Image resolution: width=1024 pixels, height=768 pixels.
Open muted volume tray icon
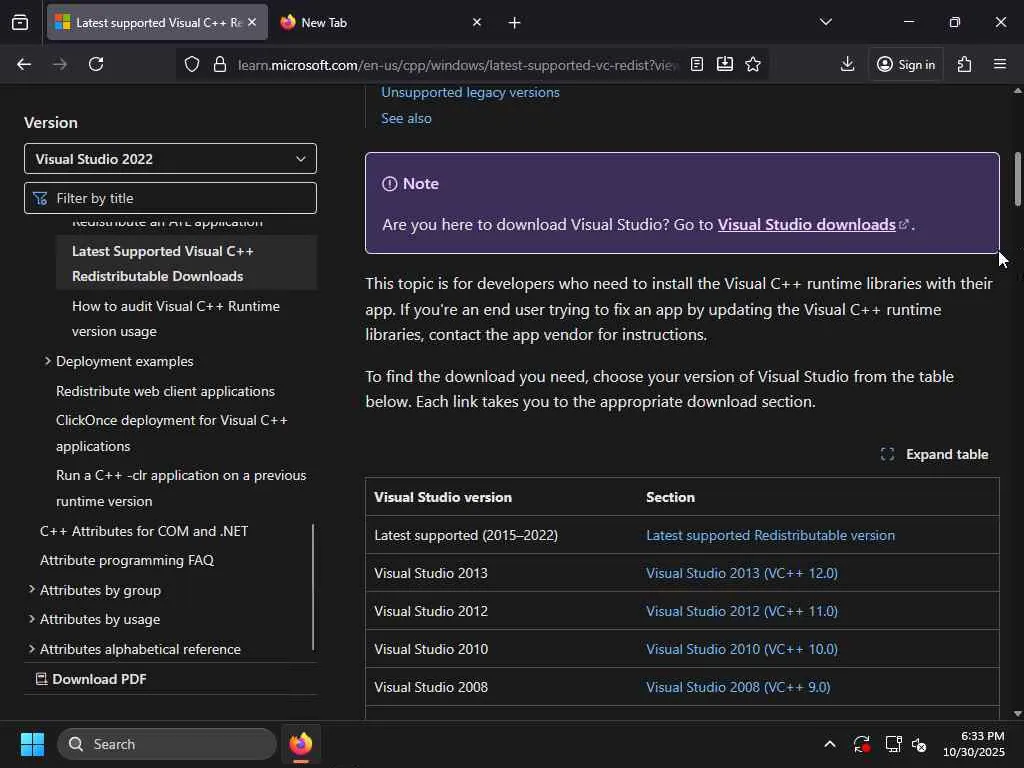pyautogui.click(x=919, y=744)
